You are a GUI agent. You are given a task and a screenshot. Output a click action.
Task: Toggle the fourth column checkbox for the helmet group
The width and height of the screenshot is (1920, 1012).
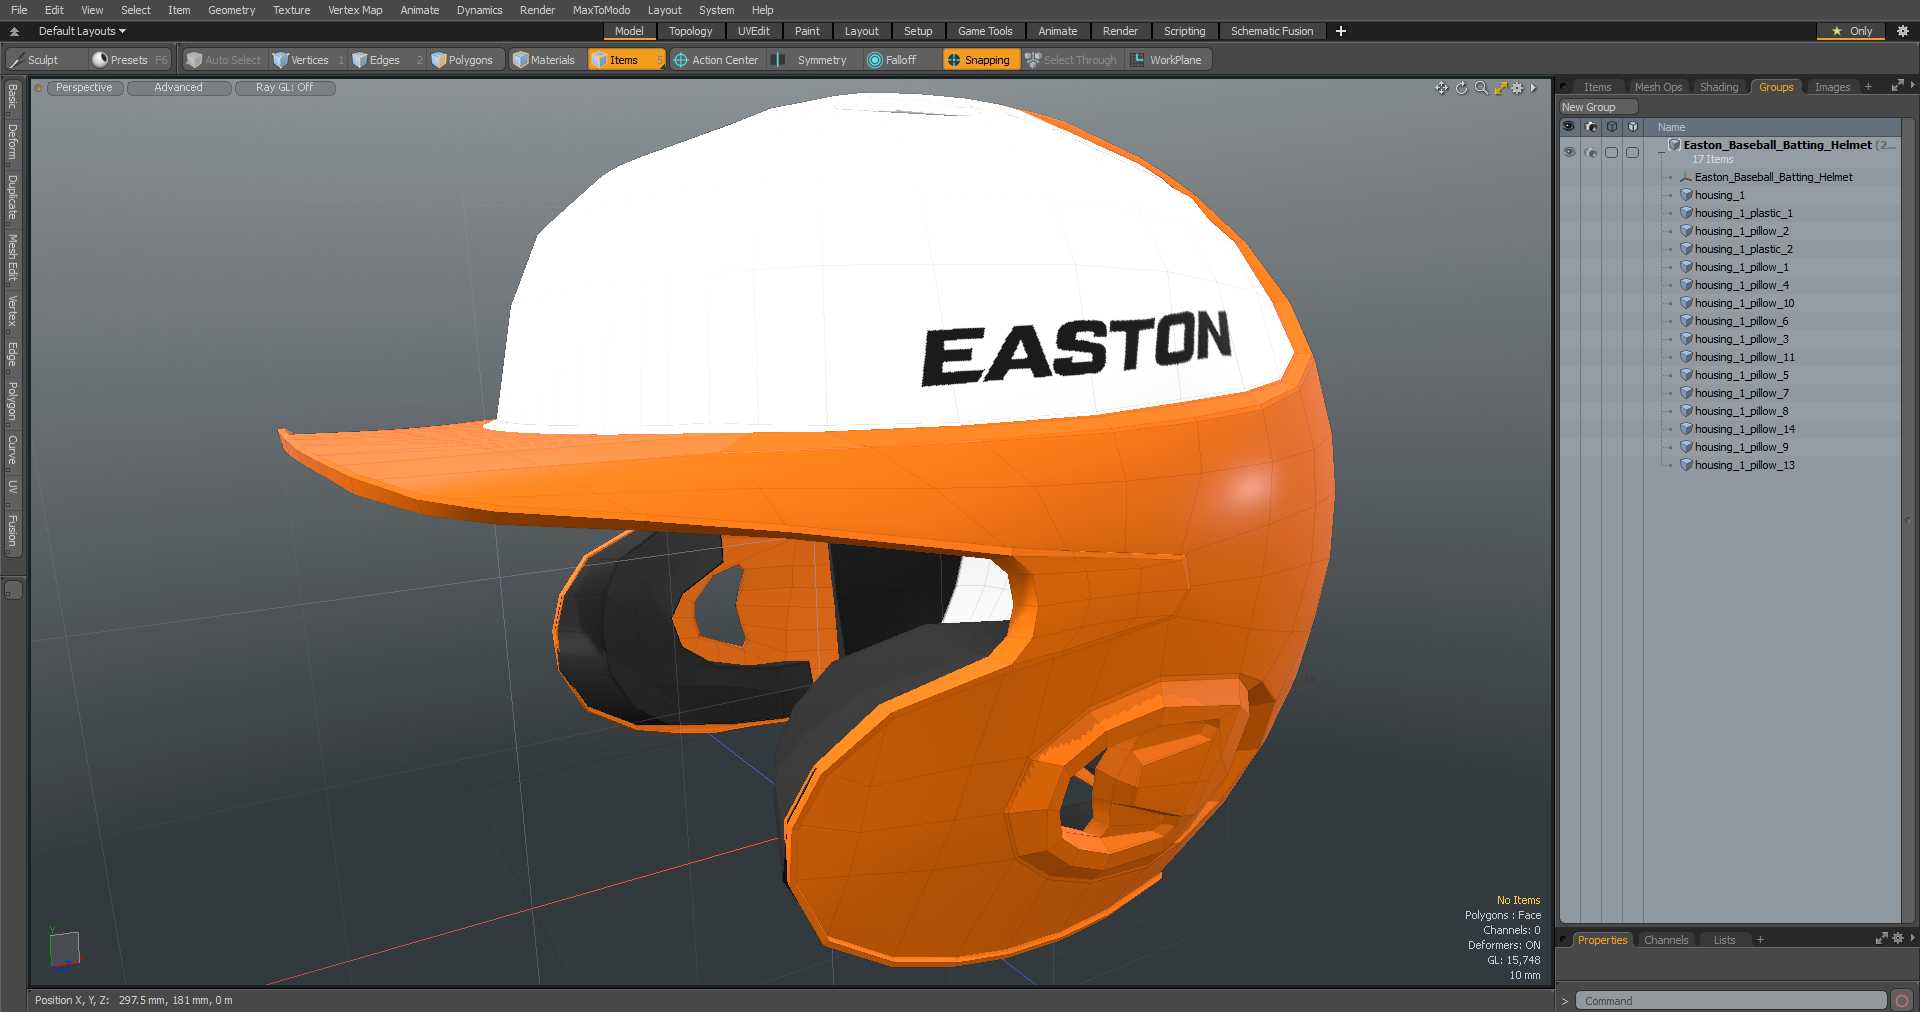point(1632,152)
